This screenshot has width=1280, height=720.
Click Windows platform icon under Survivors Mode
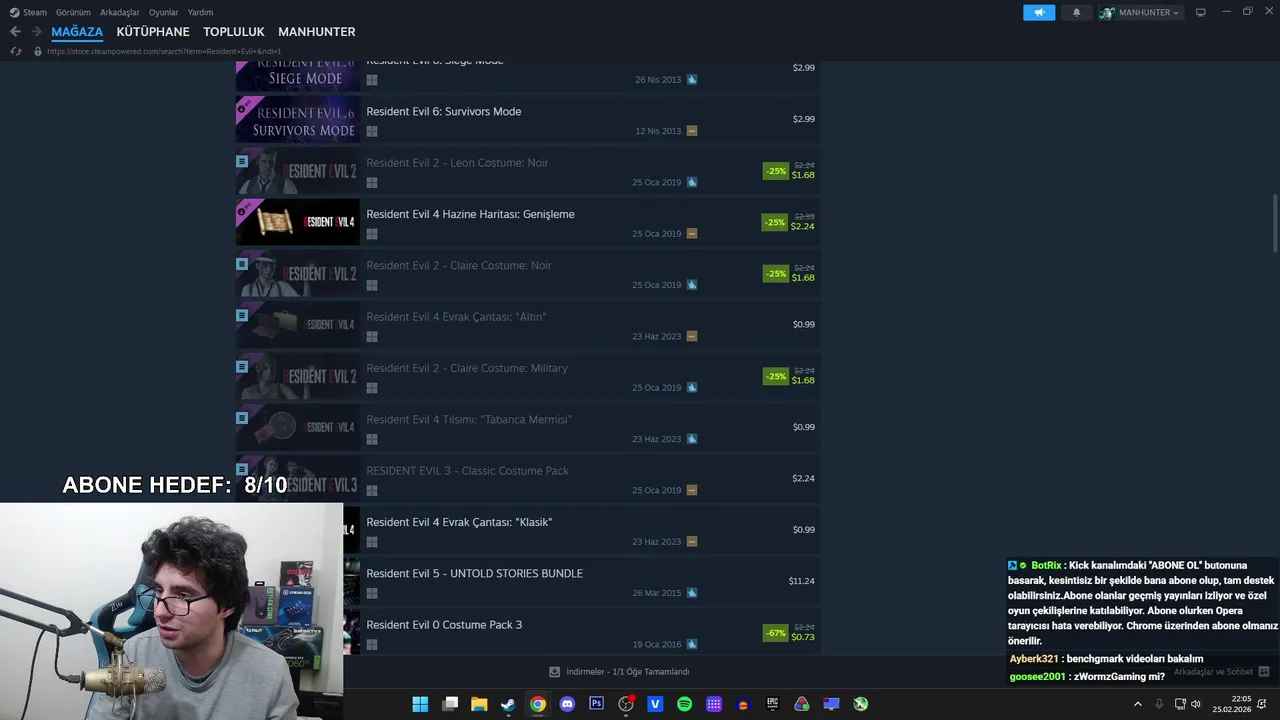tap(372, 131)
